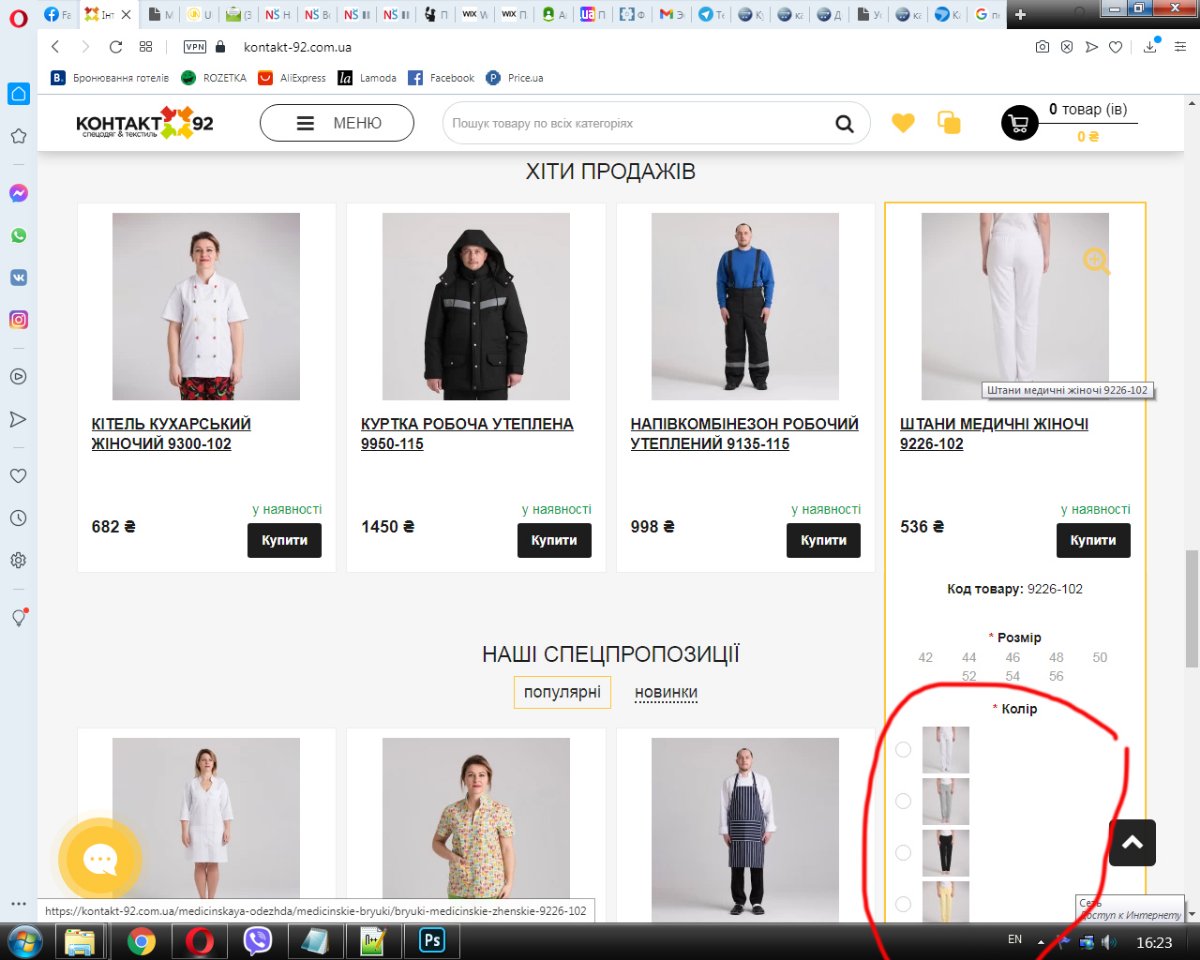This screenshot has width=1200, height=960.
Task: Open Price.ua bookmark
Action: [x=514, y=78]
